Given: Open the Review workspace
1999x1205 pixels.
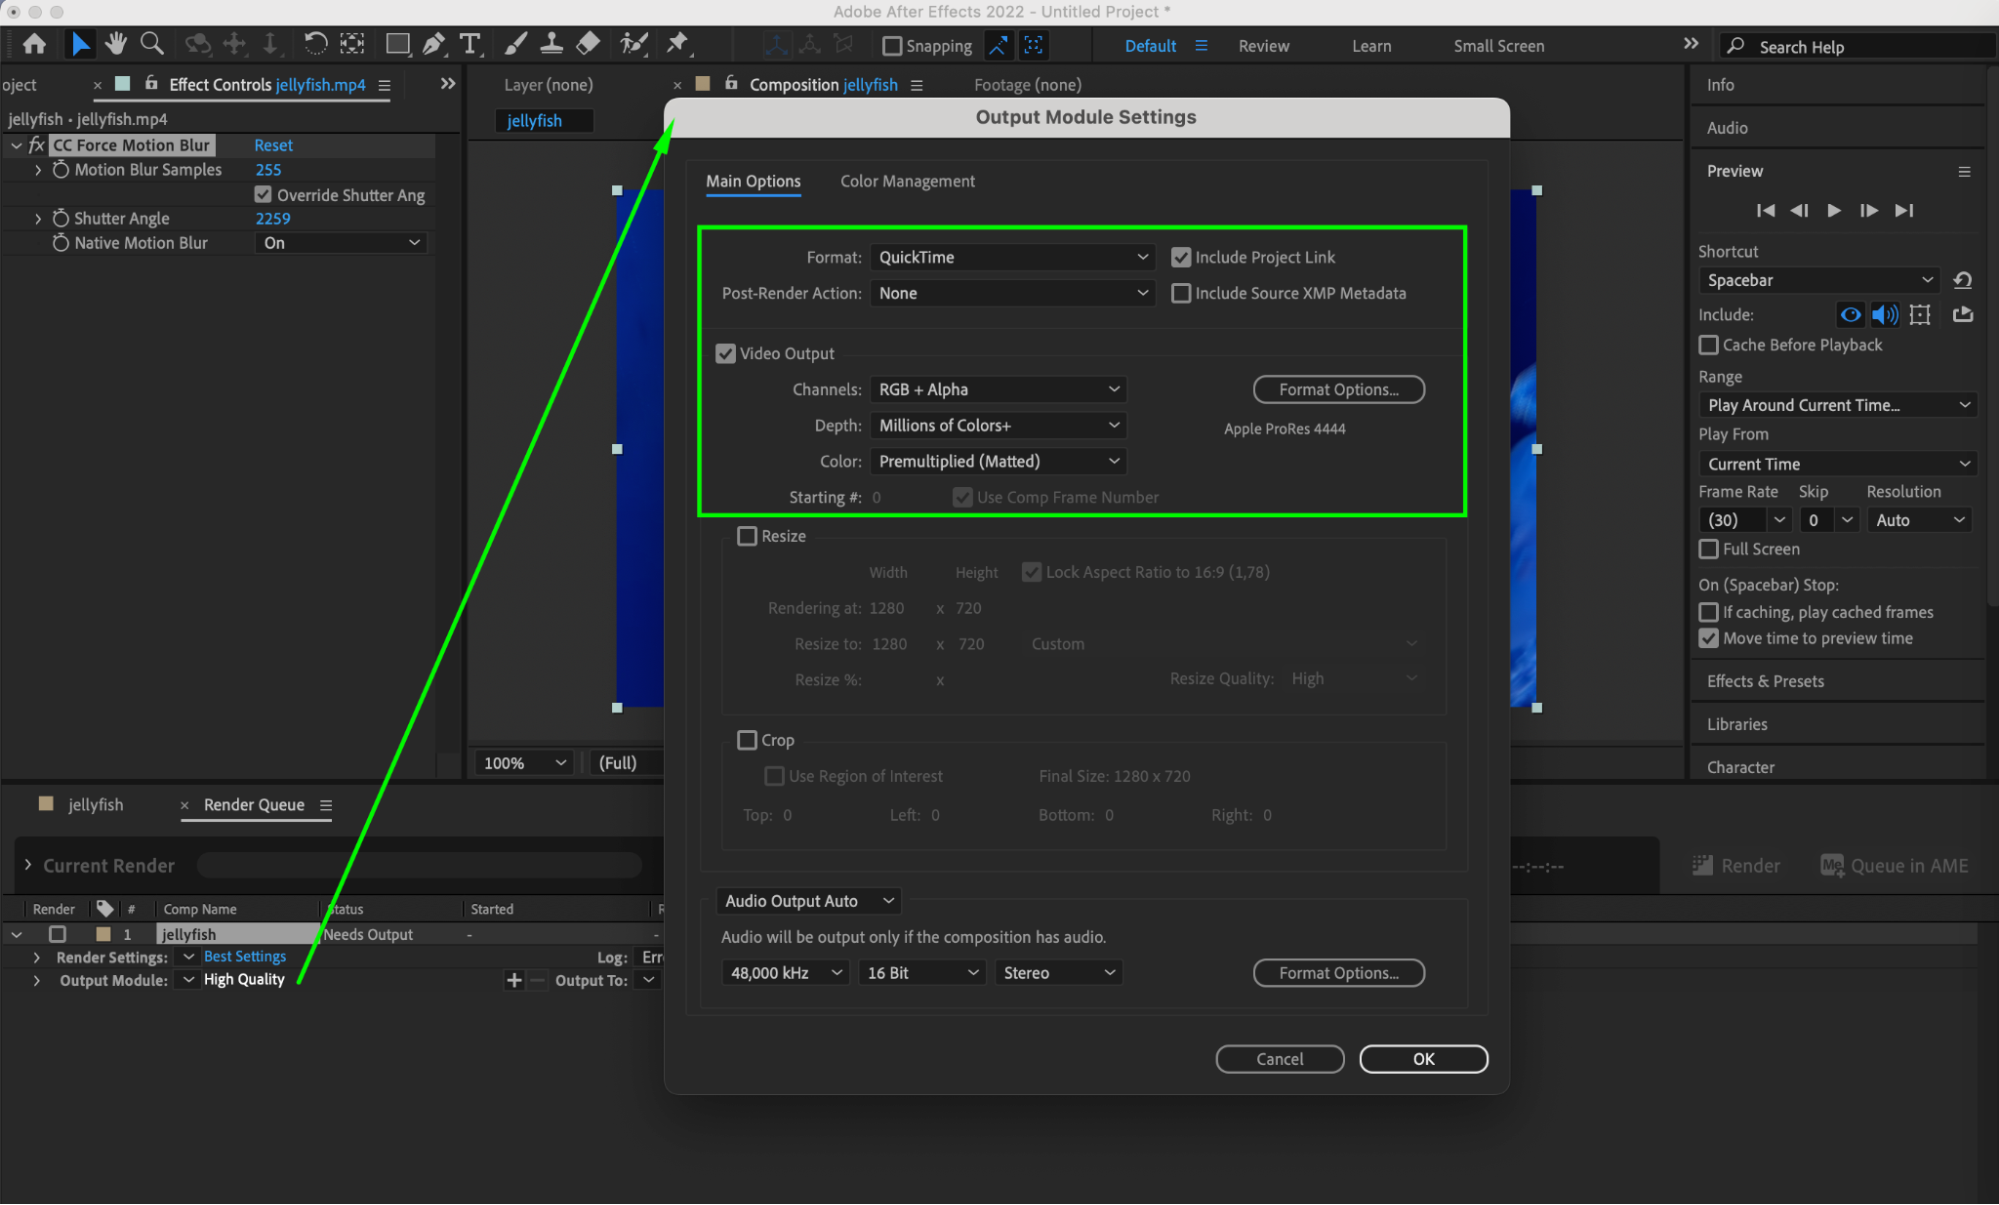Looking at the screenshot, I should click(x=1263, y=46).
